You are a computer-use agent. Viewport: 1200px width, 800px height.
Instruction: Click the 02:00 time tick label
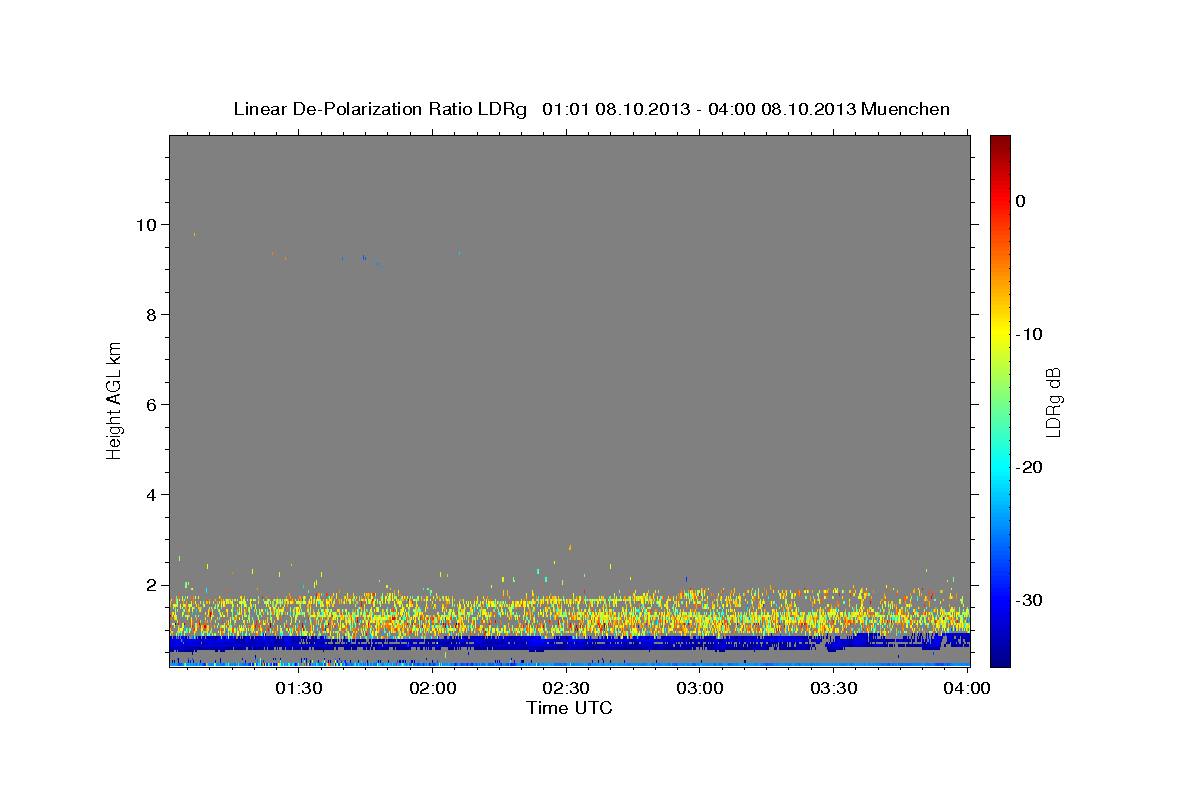click(x=434, y=688)
